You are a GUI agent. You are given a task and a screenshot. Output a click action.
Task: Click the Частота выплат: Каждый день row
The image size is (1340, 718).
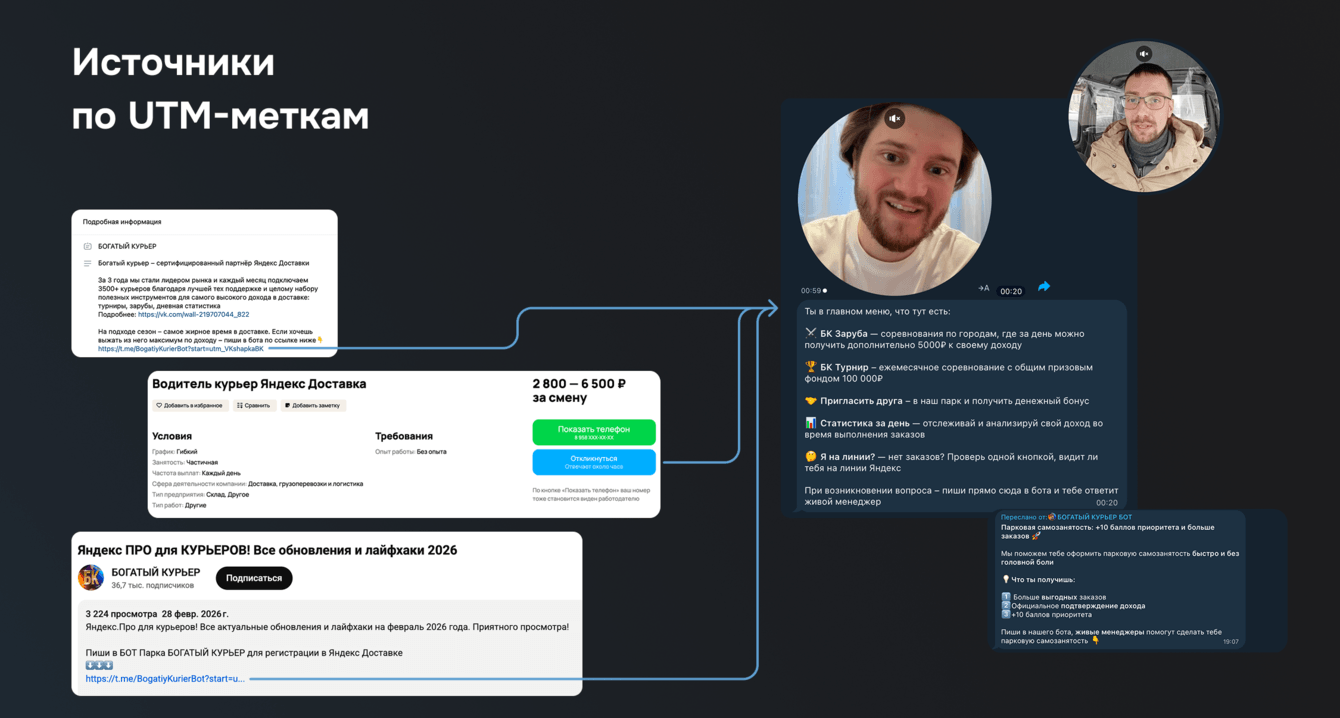point(196,473)
